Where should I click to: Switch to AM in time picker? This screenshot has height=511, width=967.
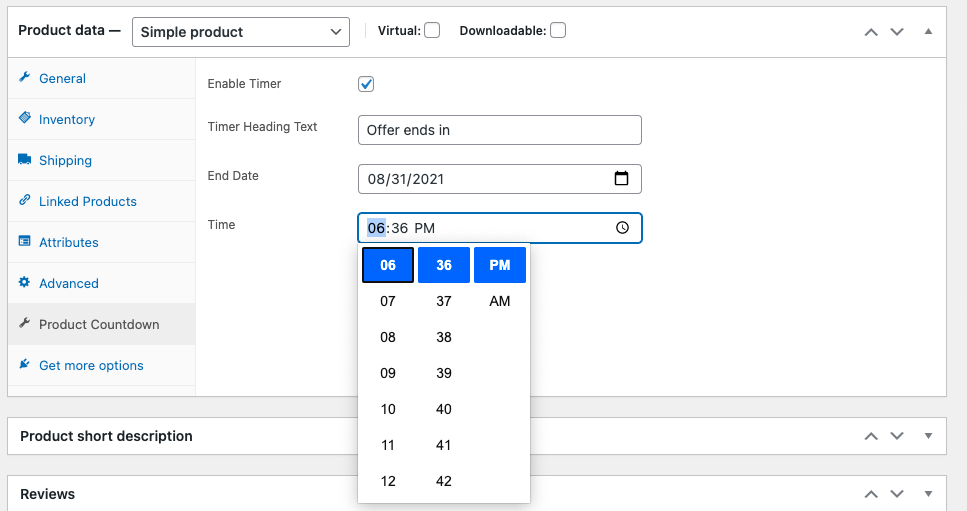[x=500, y=301]
